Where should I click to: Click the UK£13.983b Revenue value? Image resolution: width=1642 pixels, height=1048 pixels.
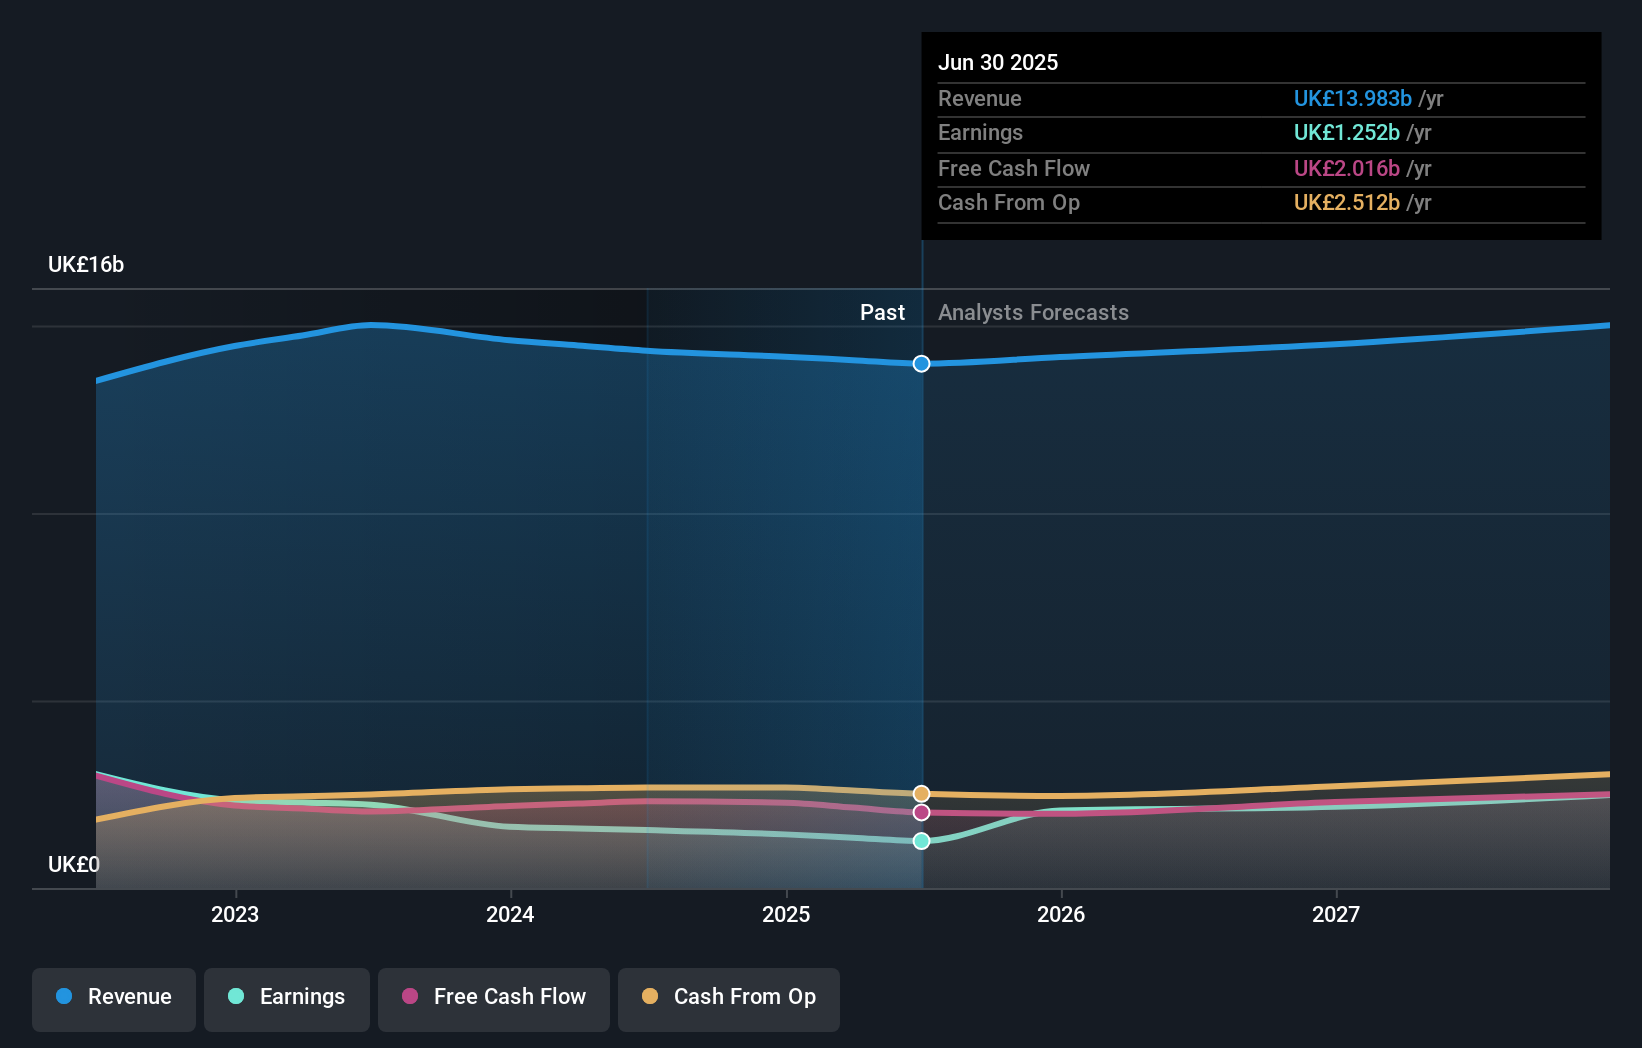tap(1353, 99)
